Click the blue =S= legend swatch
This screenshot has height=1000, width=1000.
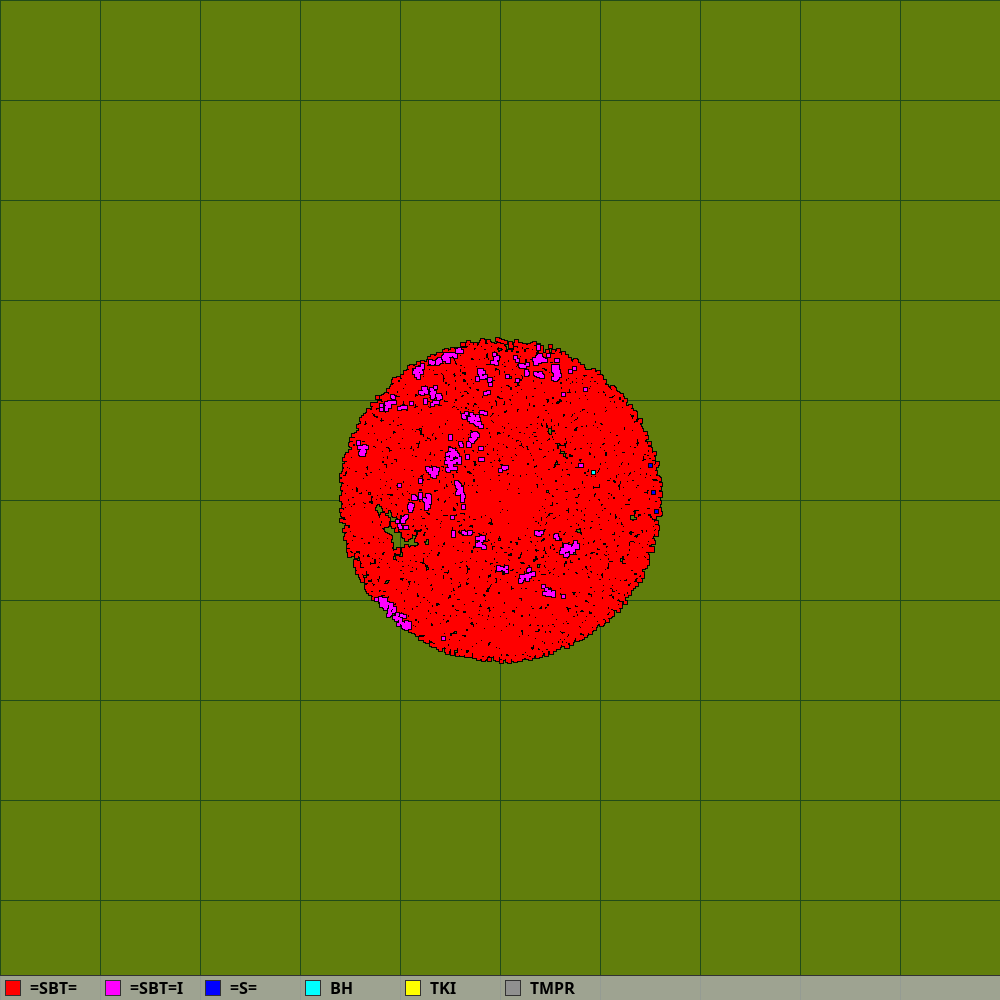click(213, 988)
